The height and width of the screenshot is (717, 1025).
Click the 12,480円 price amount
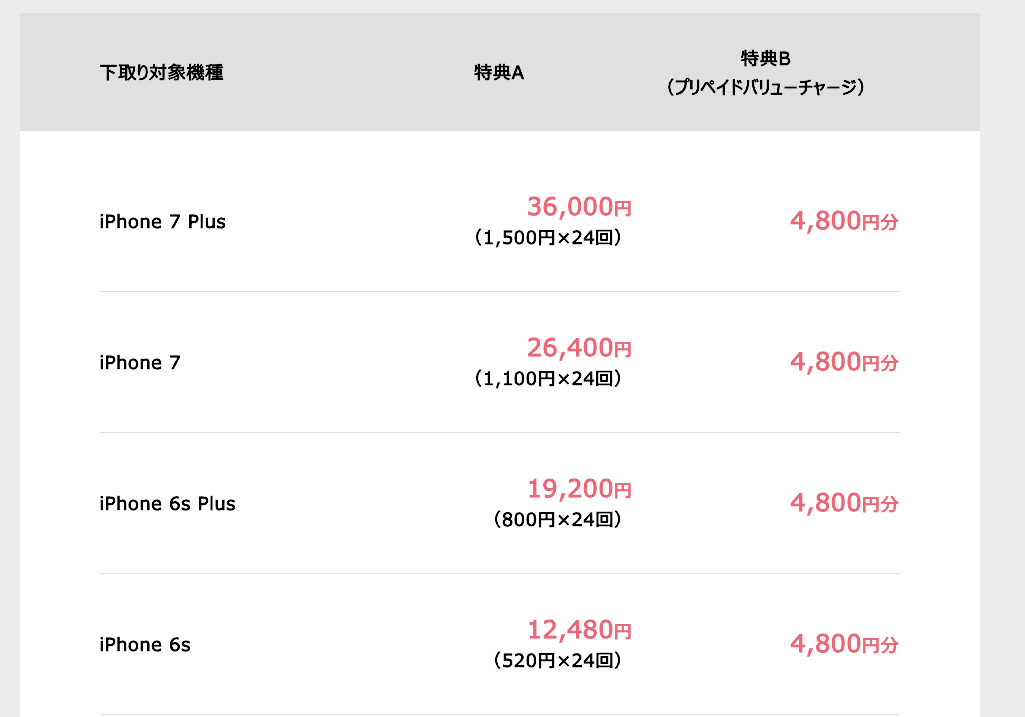click(x=579, y=630)
